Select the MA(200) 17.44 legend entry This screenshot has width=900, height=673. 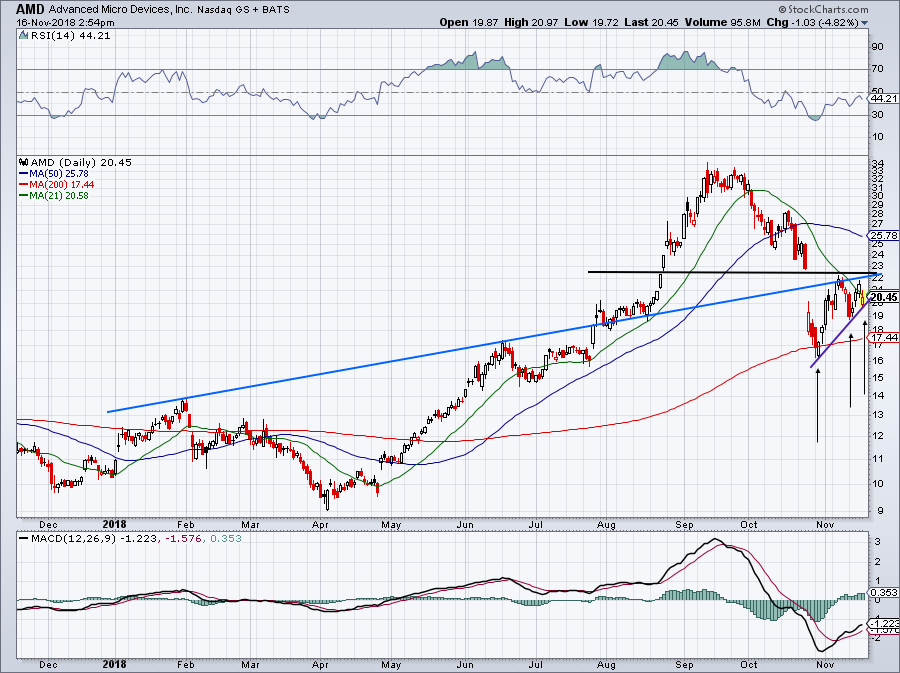(57, 184)
